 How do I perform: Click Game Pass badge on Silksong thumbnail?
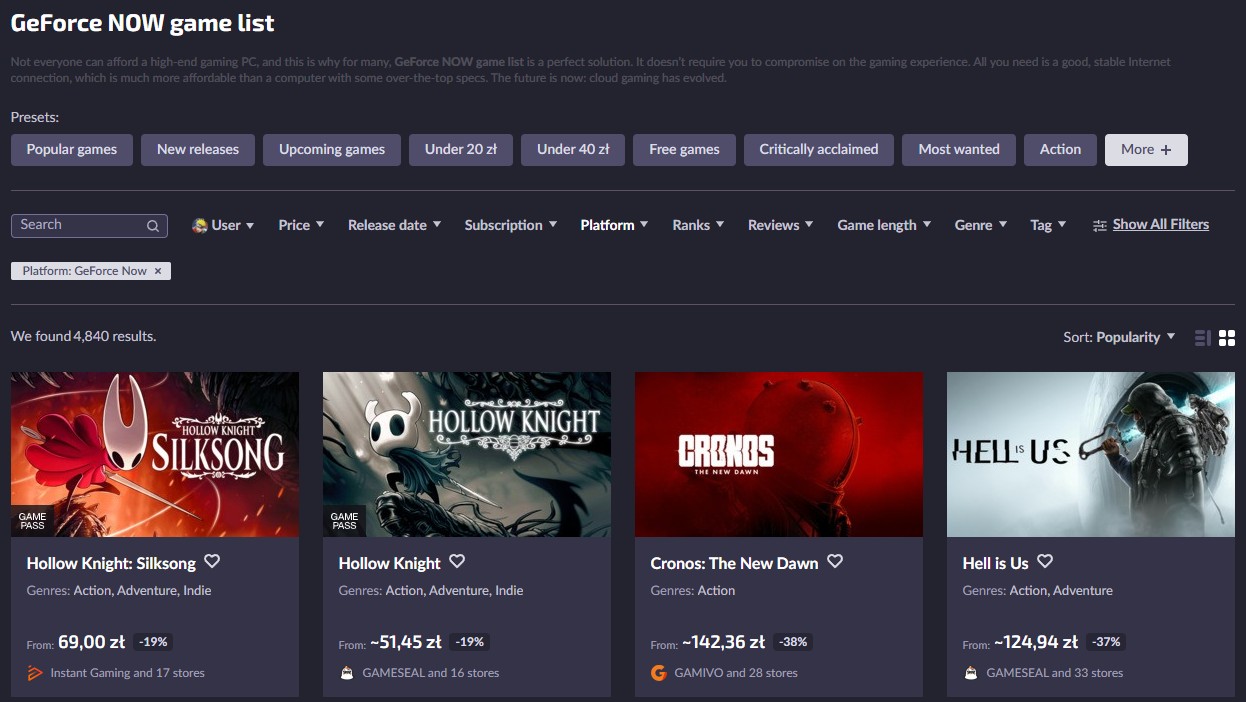click(33, 521)
